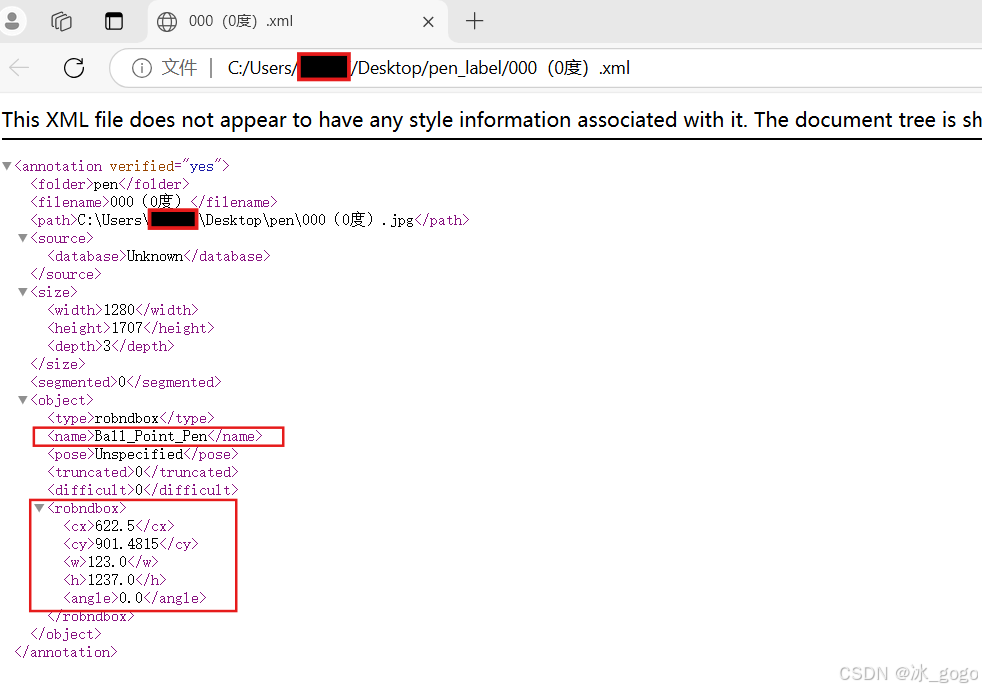Select the 000 (0度).xml tab

(297, 21)
